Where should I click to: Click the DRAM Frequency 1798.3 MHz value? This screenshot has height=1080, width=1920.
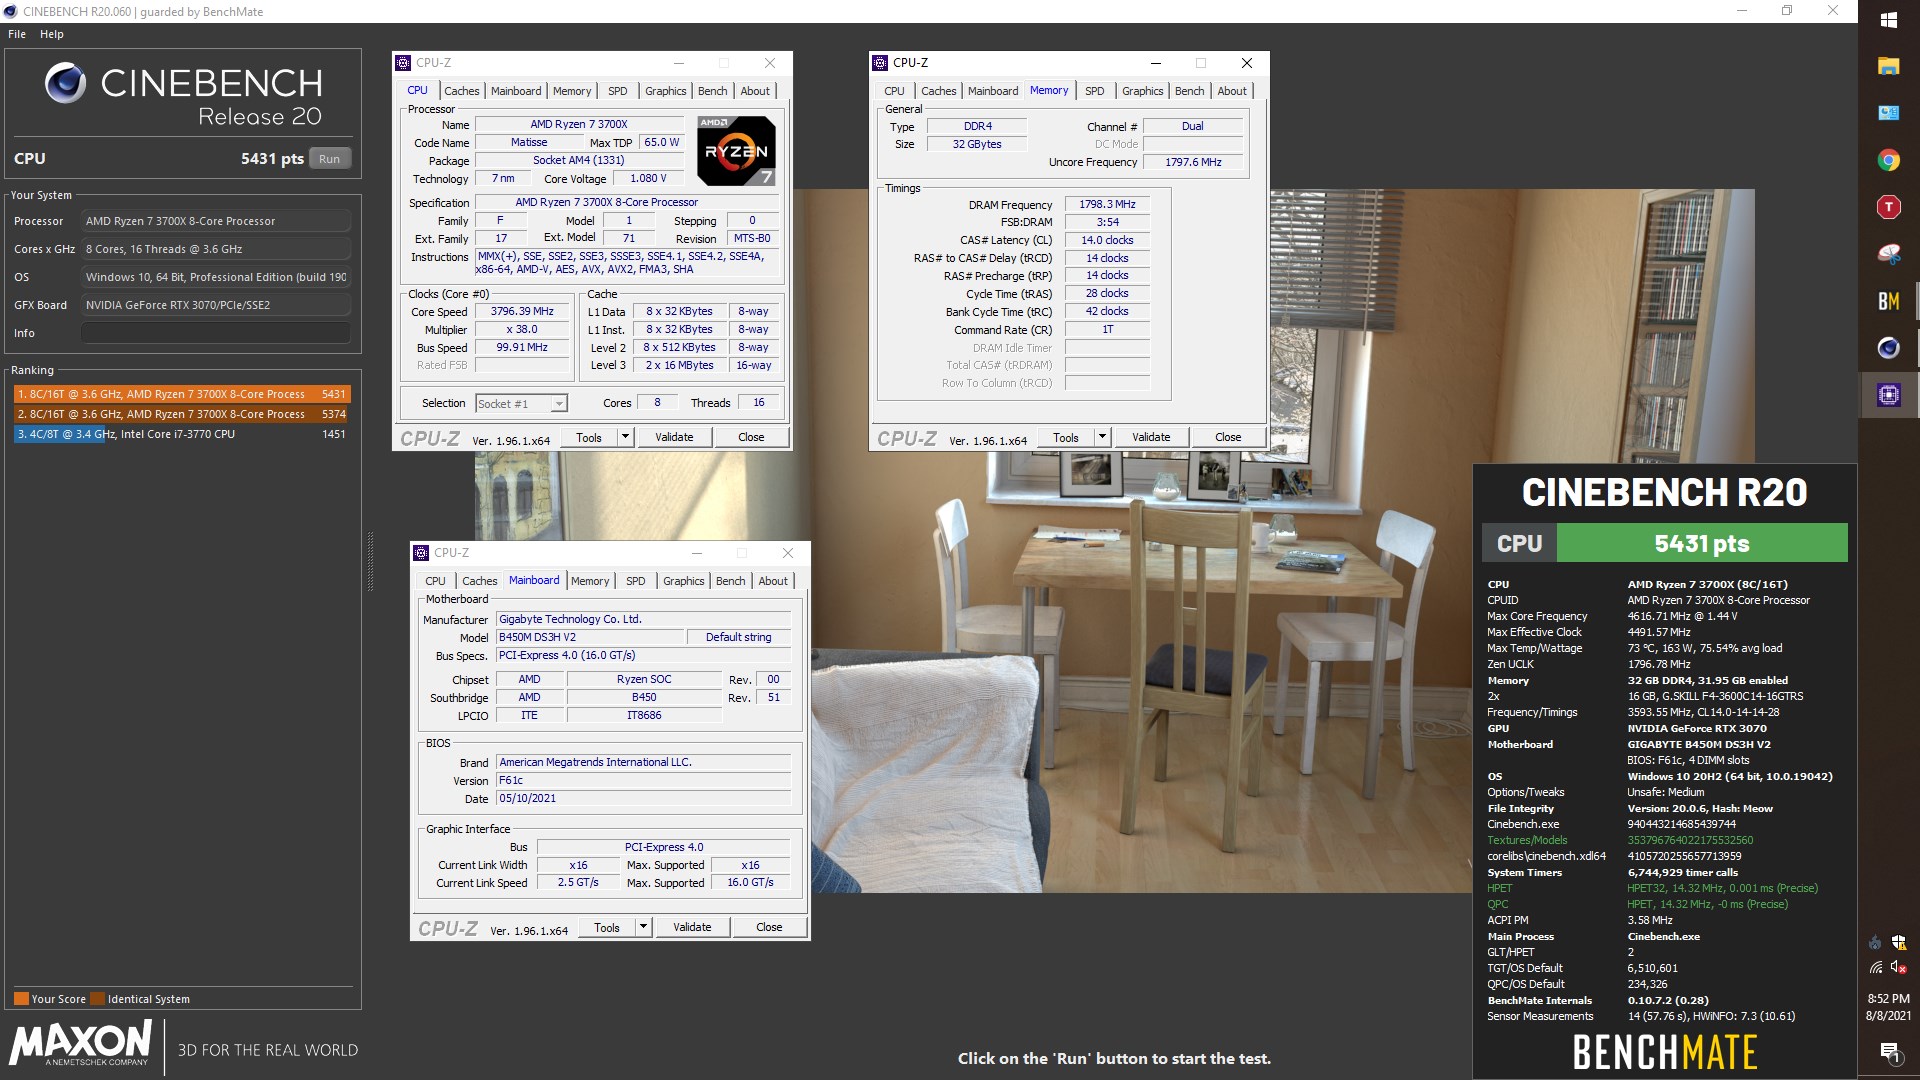pyautogui.click(x=1107, y=204)
